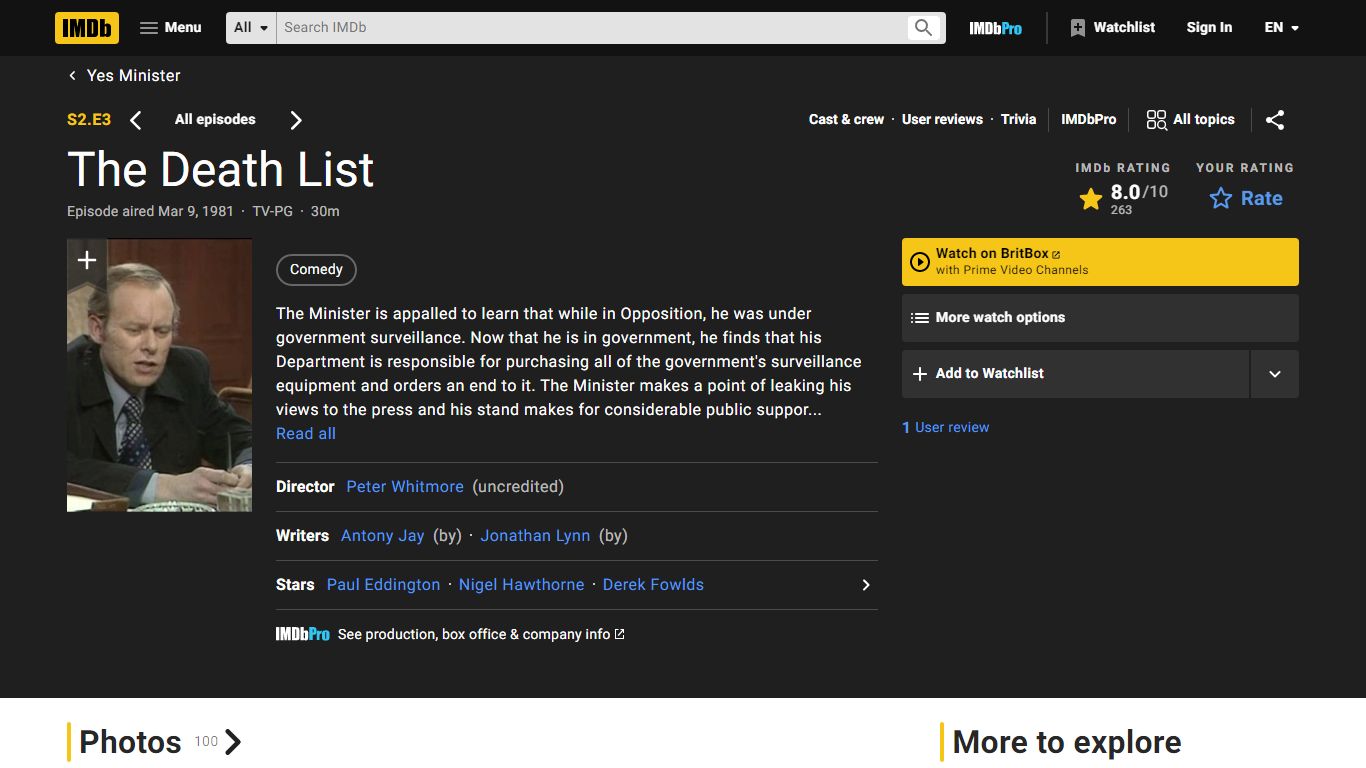Open the hamburger Menu
The width and height of the screenshot is (1366, 768).
(x=170, y=28)
